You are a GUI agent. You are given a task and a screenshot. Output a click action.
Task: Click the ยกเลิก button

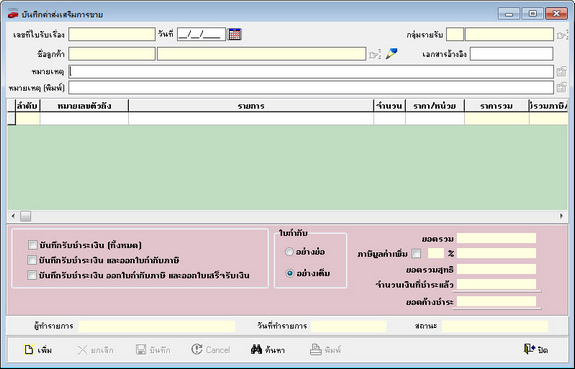click(x=95, y=350)
